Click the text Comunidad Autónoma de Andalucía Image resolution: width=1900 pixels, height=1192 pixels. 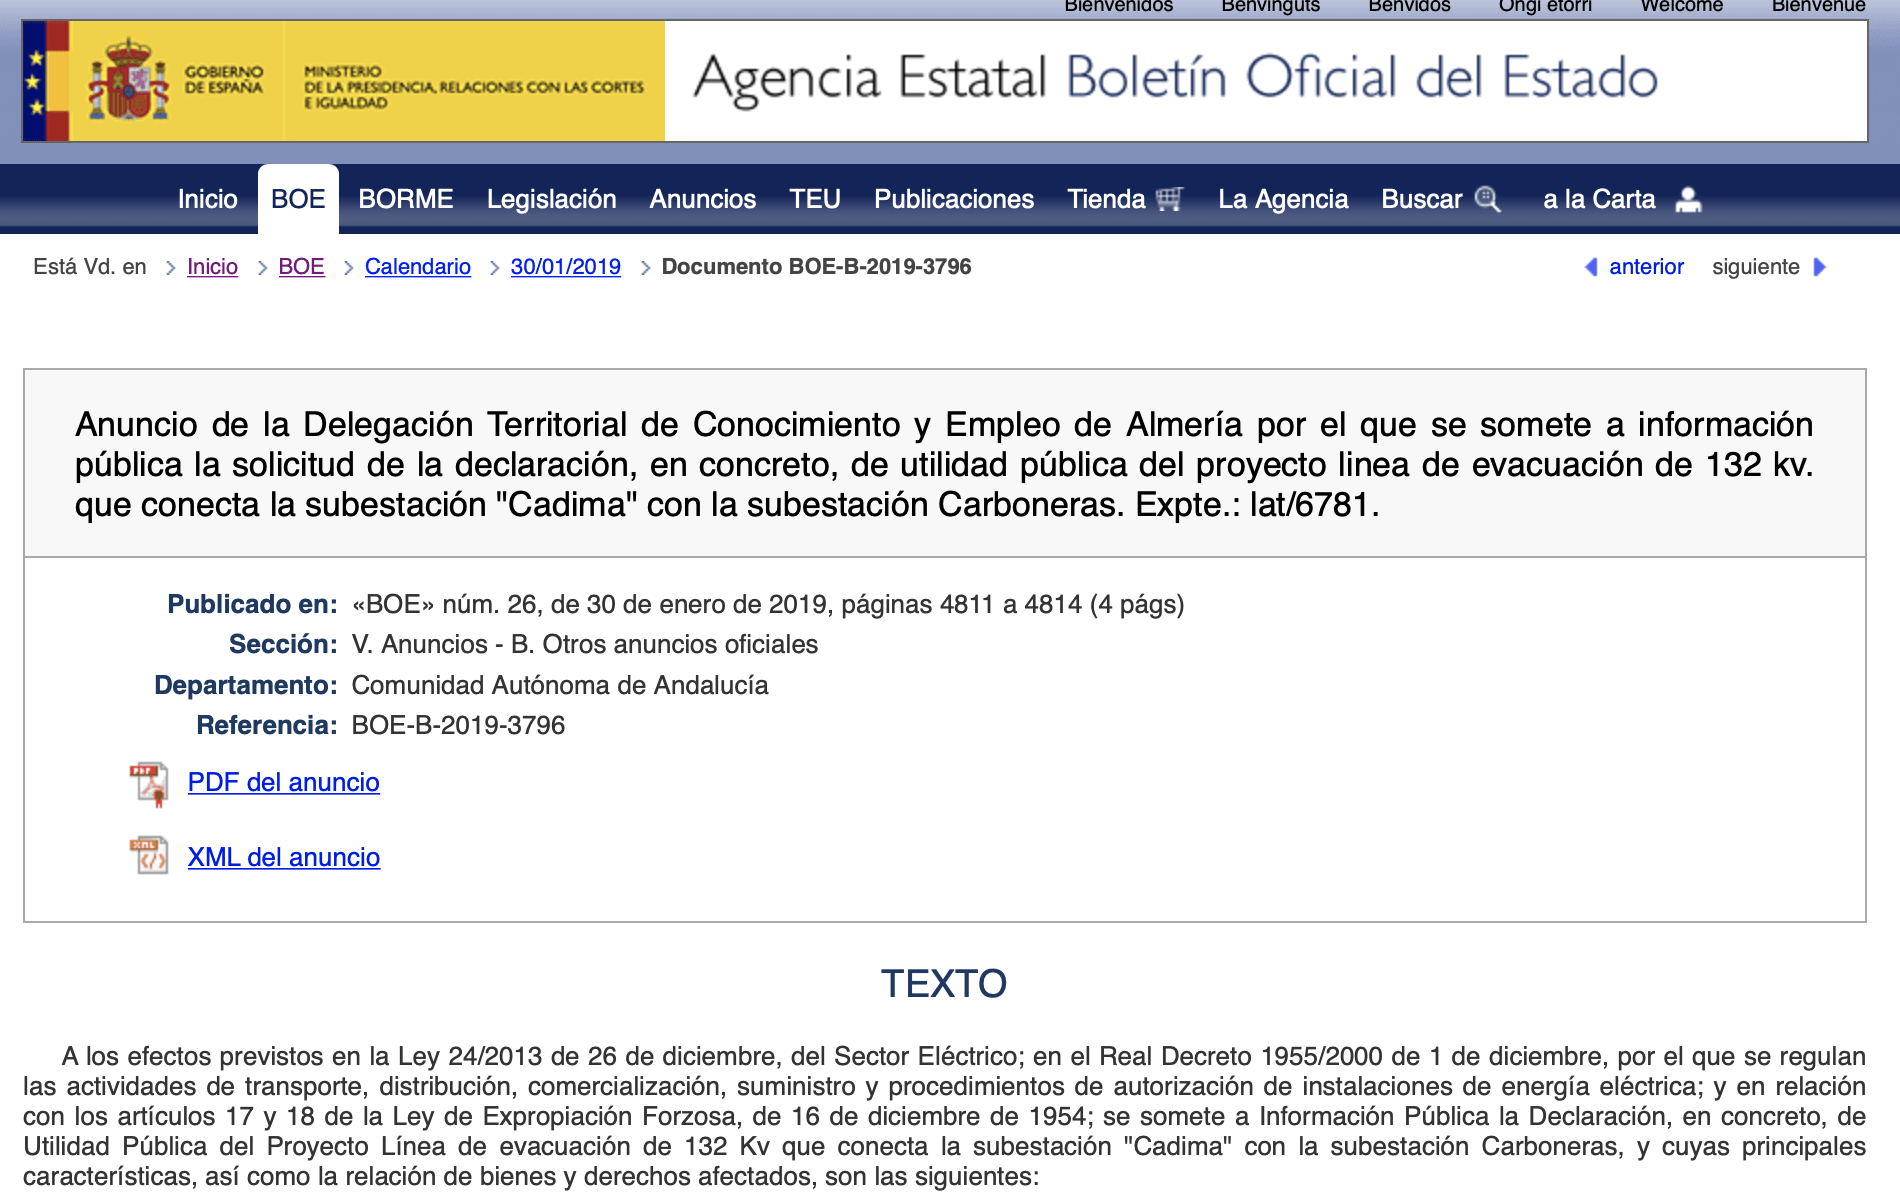click(560, 685)
